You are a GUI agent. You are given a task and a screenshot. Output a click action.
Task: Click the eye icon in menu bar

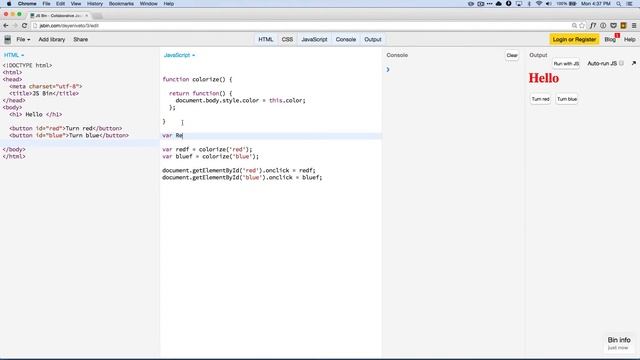(471, 4)
